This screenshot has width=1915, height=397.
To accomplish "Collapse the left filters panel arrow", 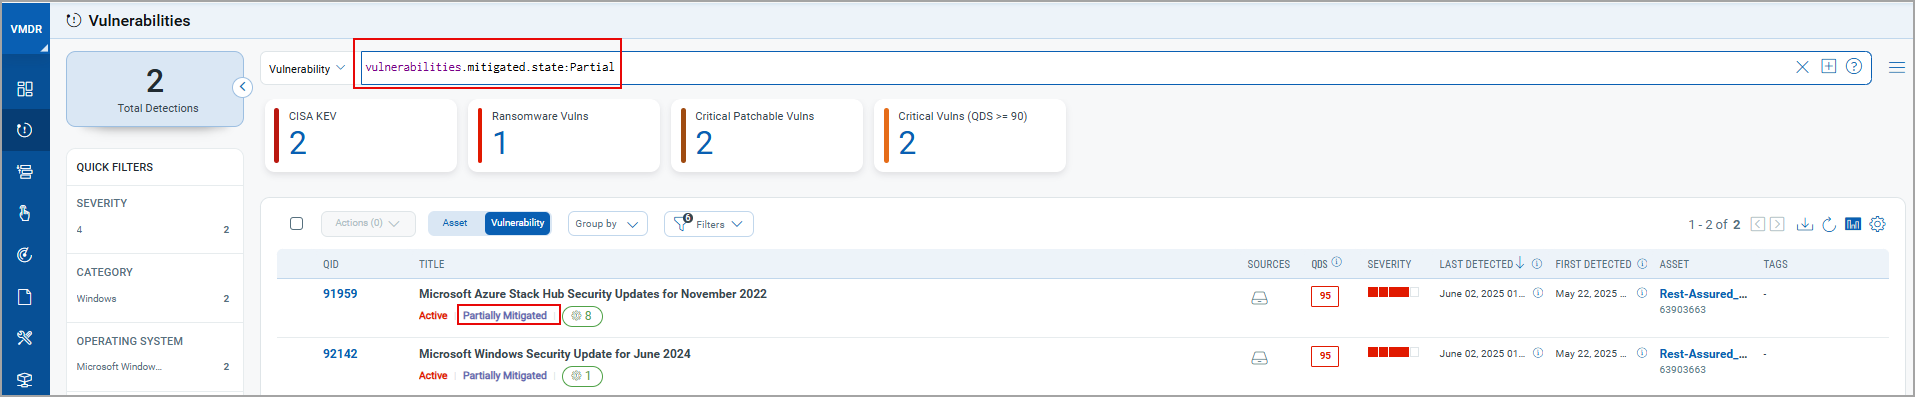I will (242, 87).
